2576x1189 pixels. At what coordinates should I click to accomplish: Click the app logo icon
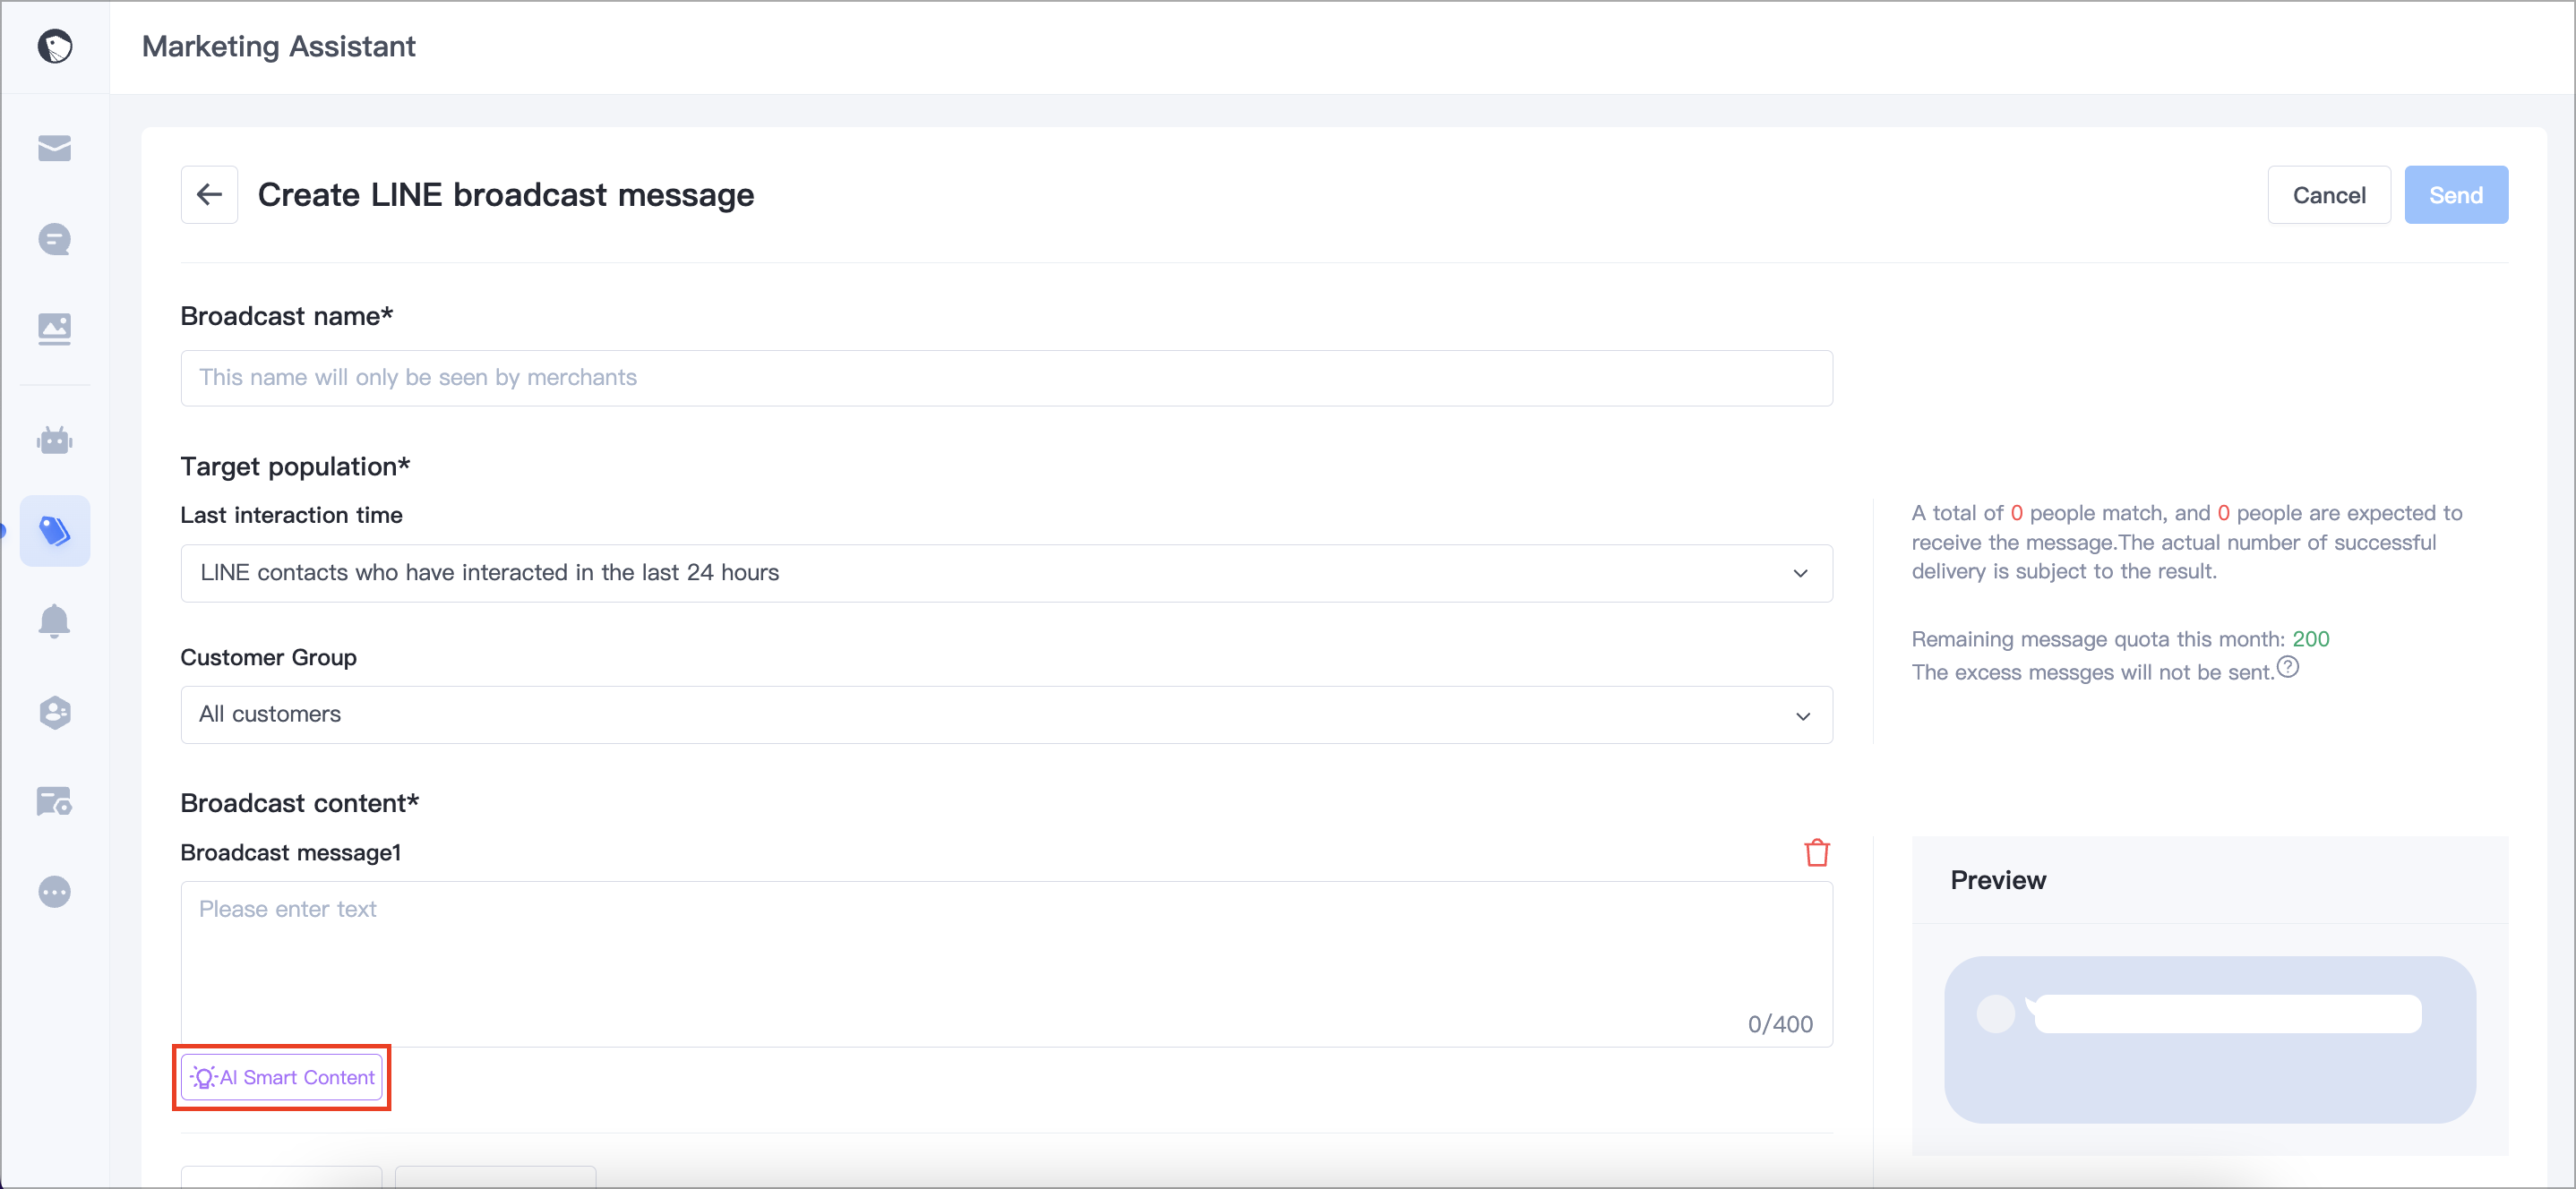pyautogui.click(x=55, y=46)
